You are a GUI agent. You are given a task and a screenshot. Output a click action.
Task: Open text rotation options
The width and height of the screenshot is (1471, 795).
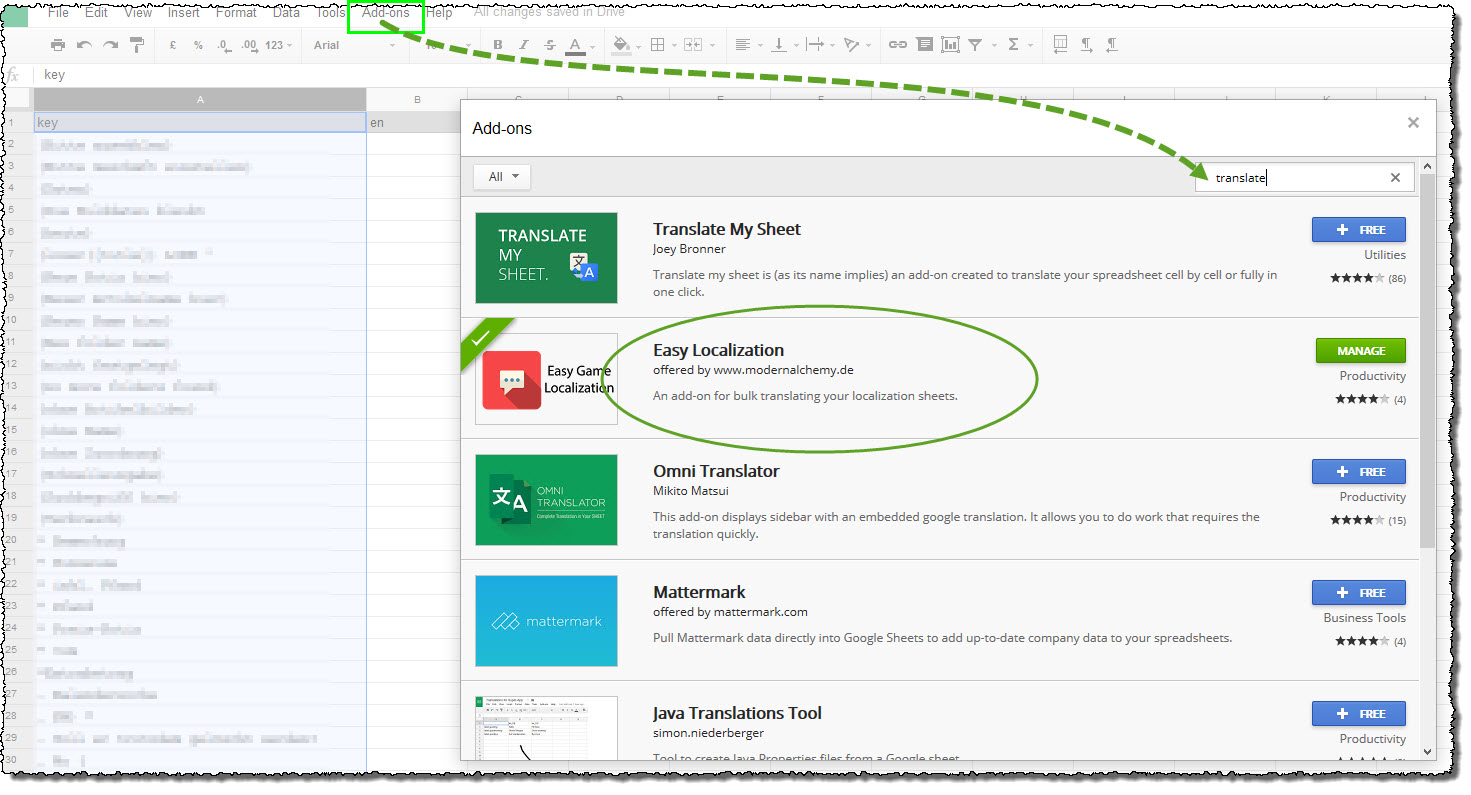point(853,45)
